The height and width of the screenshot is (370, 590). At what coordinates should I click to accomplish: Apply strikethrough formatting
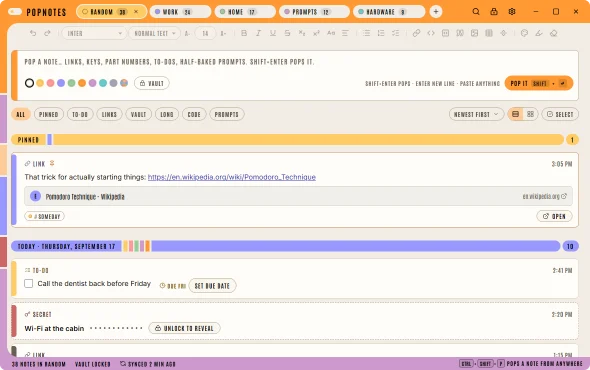pyautogui.click(x=287, y=33)
